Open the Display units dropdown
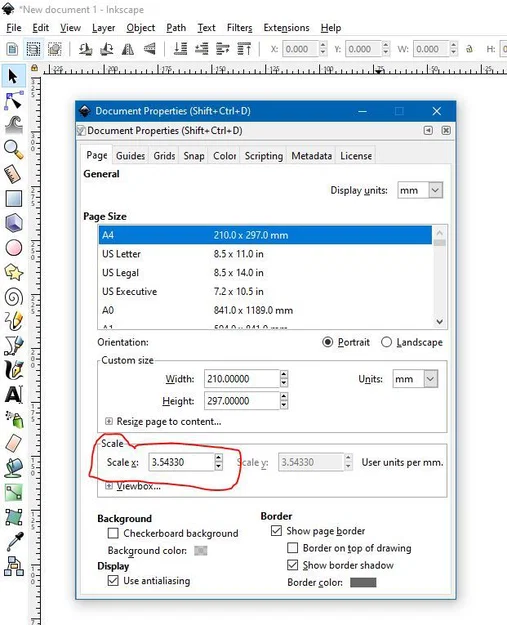Viewport: 507px width, 625px height. (x=420, y=190)
